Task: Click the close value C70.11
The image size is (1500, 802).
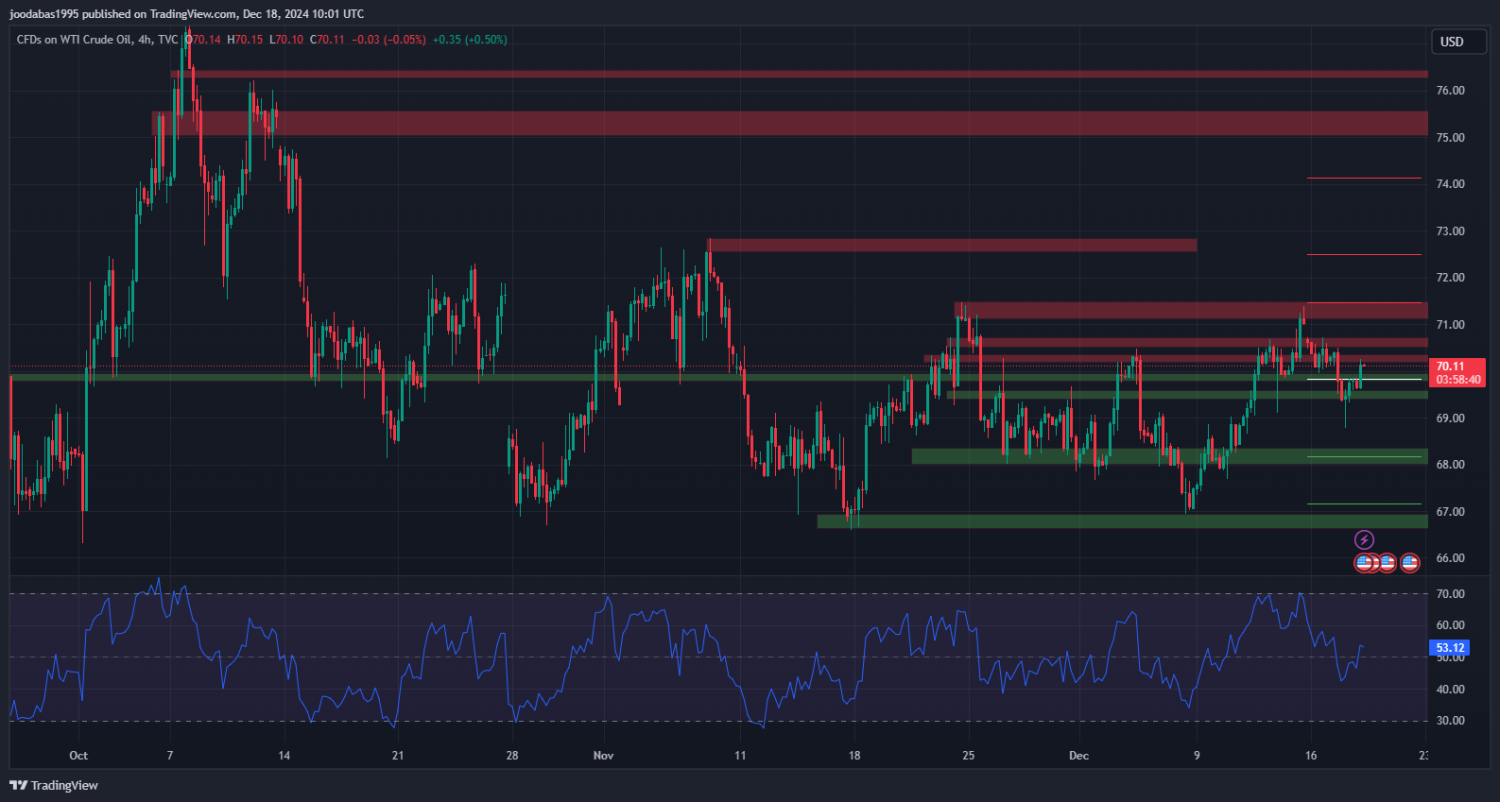Action: pyautogui.click(x=327, y=40)
